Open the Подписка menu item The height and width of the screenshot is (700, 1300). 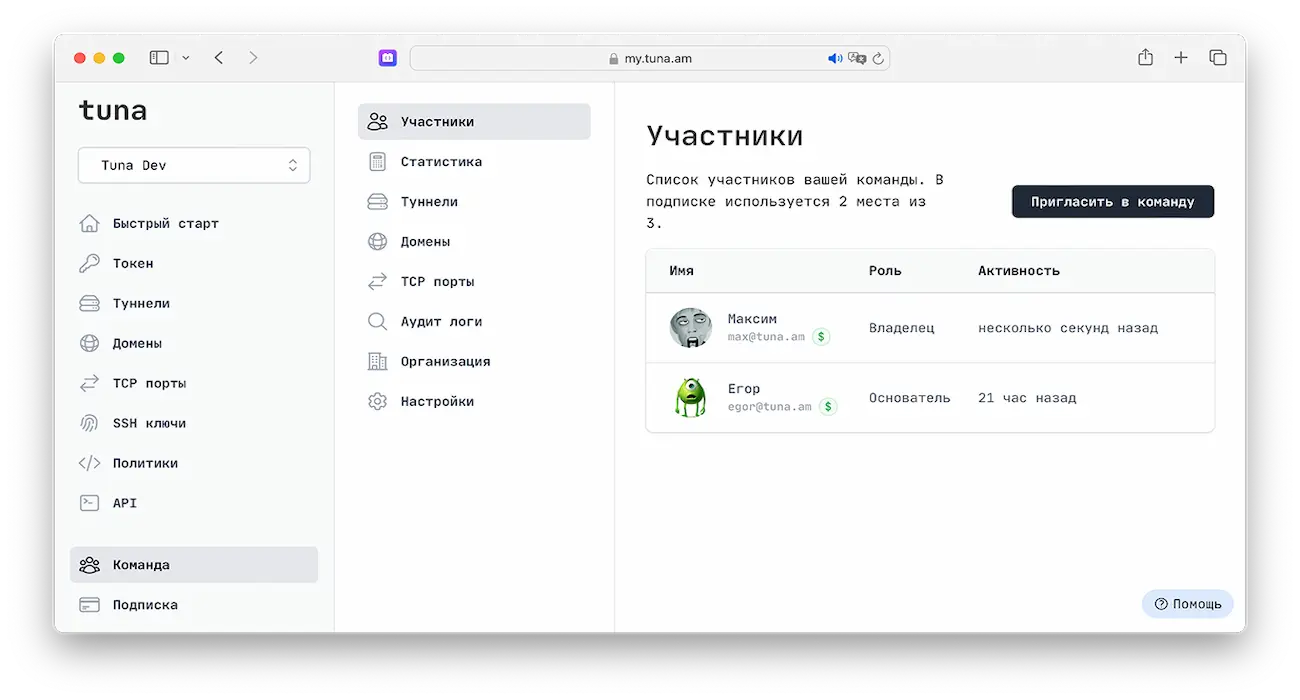tap(143, 604)
